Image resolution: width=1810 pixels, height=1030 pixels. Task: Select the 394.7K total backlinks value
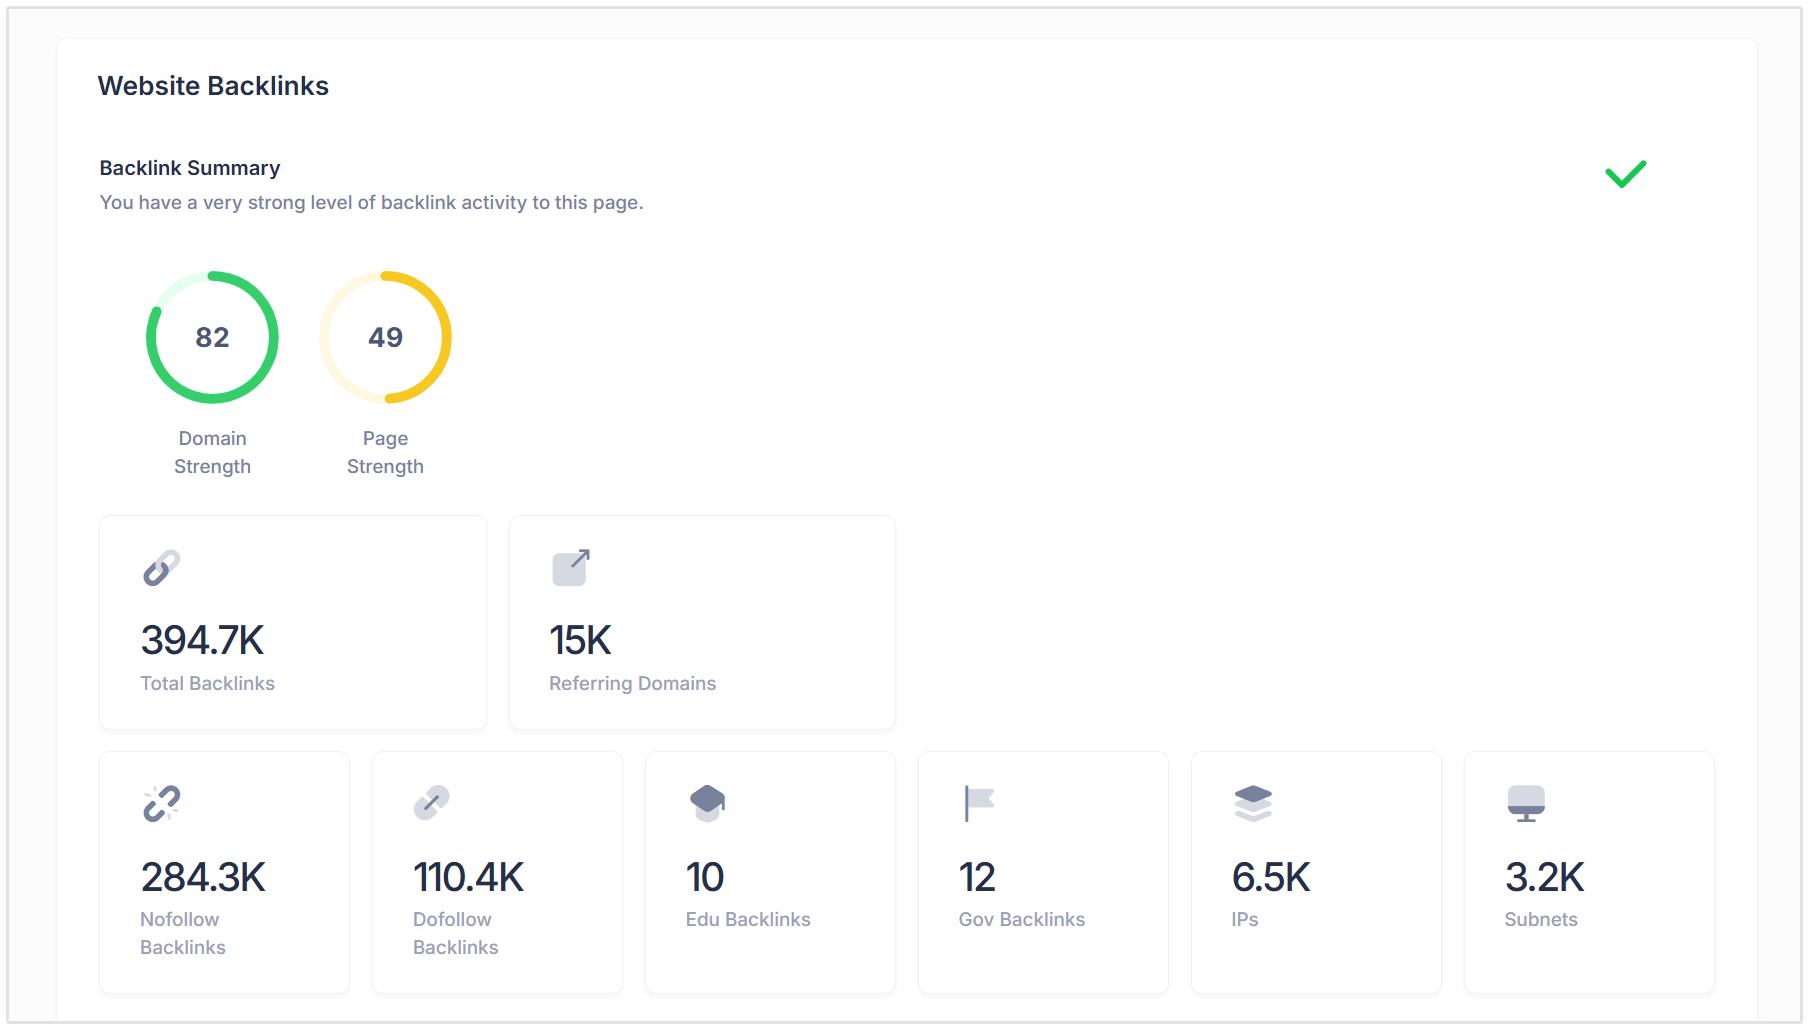tap(203, 640)
